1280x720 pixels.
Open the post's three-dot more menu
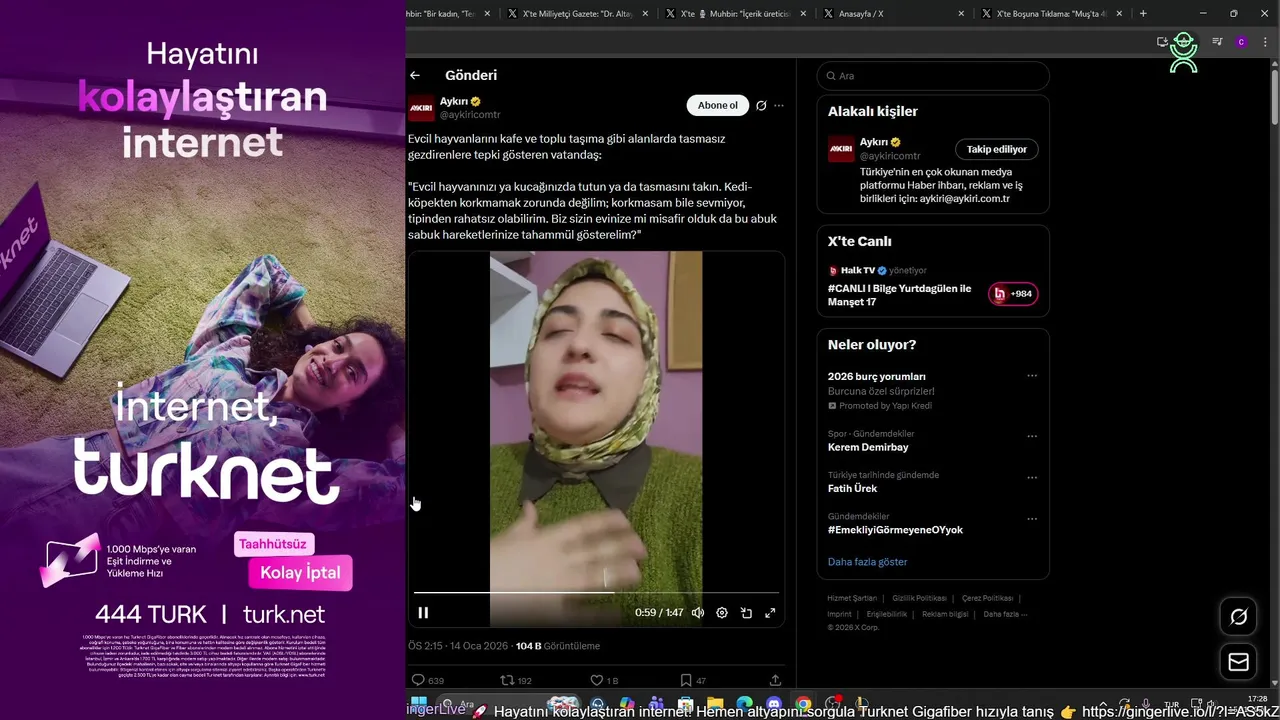point(779,105)
